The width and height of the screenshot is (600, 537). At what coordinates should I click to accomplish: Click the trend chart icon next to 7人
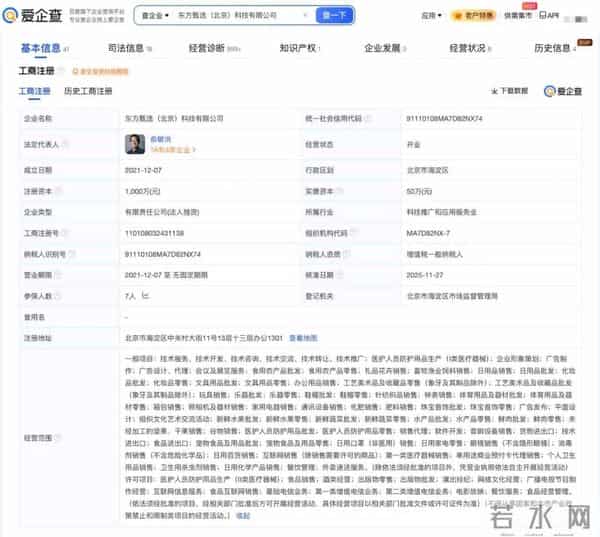145,295
